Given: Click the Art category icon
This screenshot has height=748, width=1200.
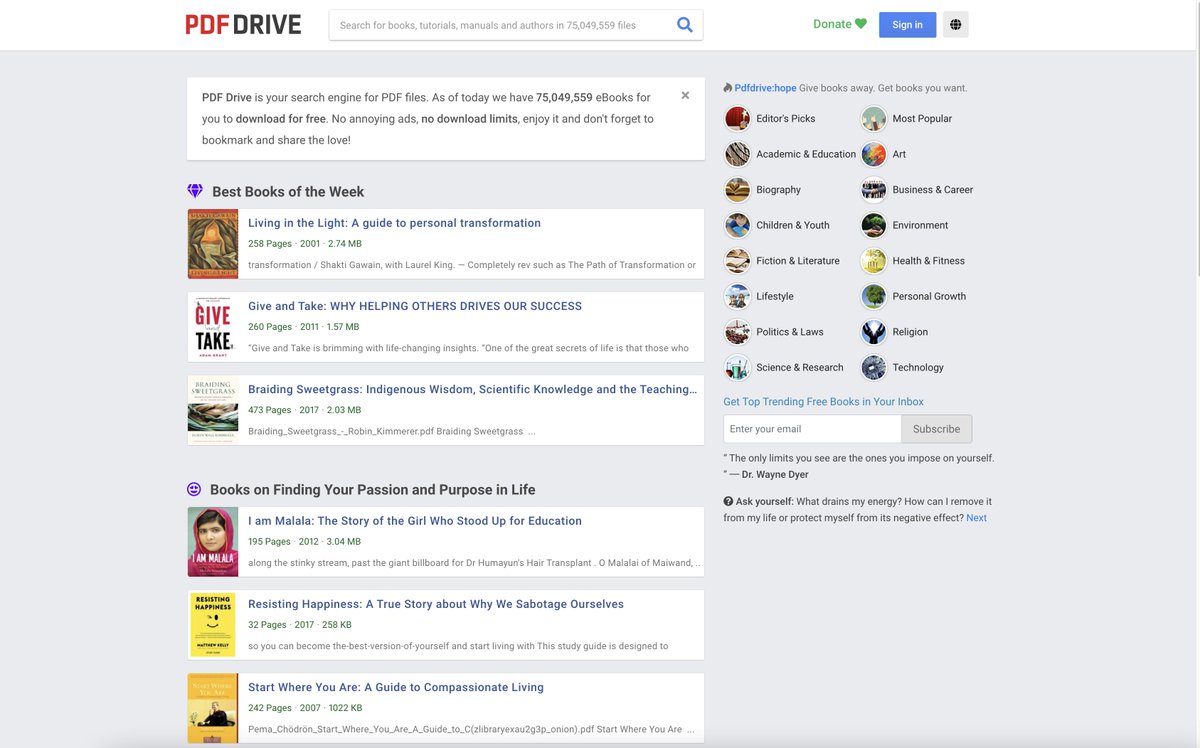Looking at the screenshot, I should coord(874,154).
